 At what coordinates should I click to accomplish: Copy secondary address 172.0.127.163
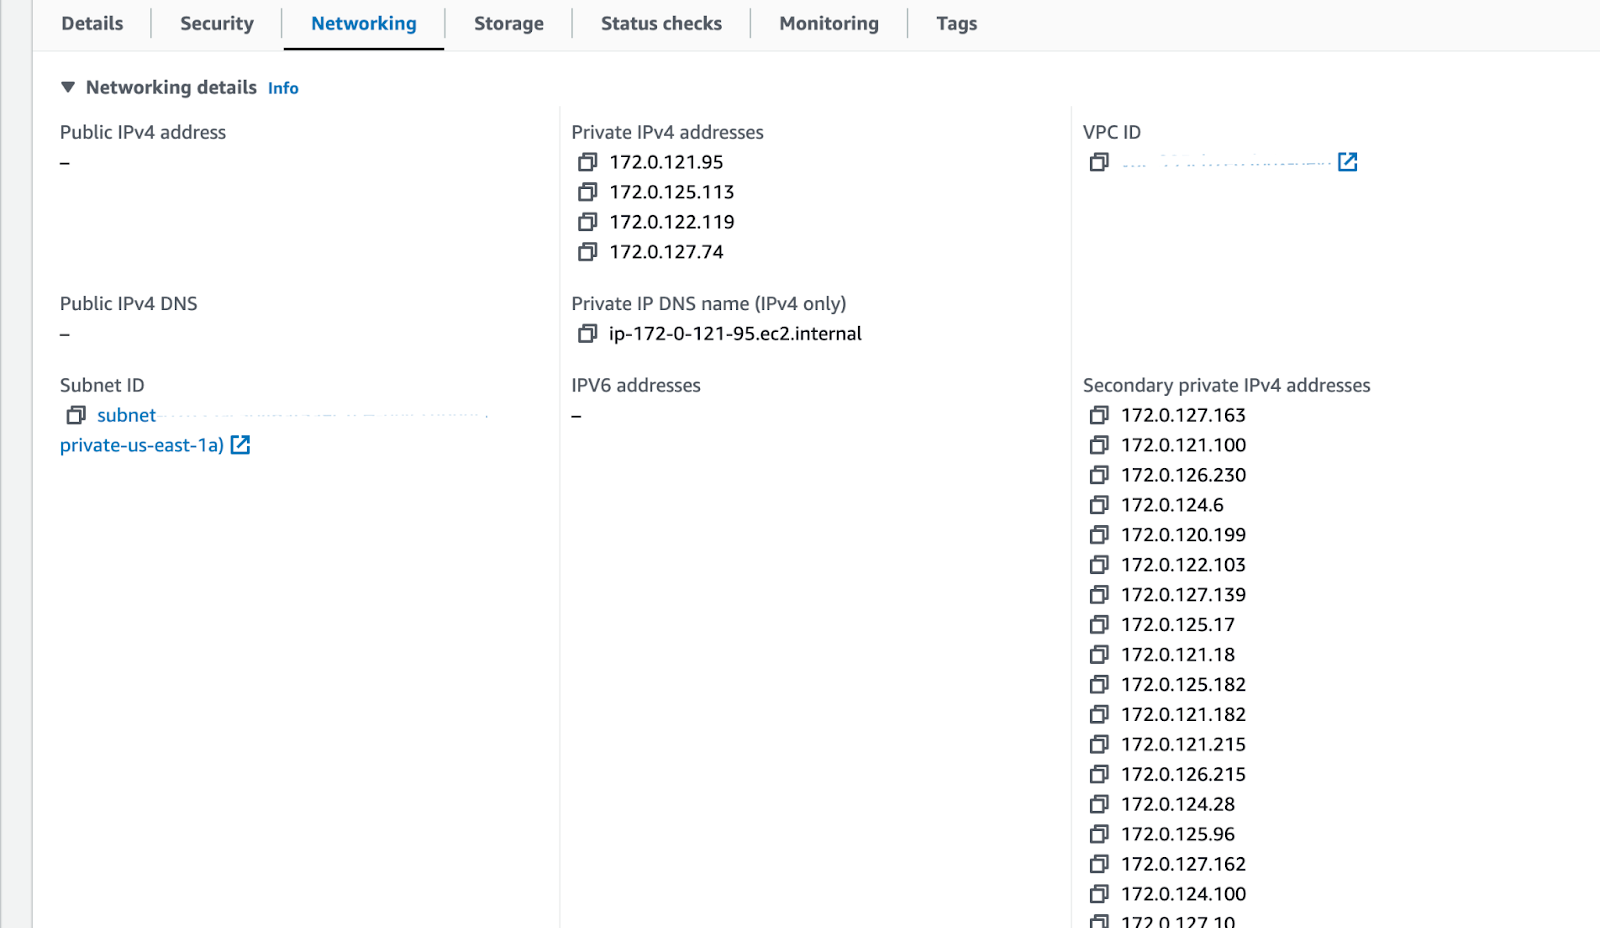[x=1099, y=415]
